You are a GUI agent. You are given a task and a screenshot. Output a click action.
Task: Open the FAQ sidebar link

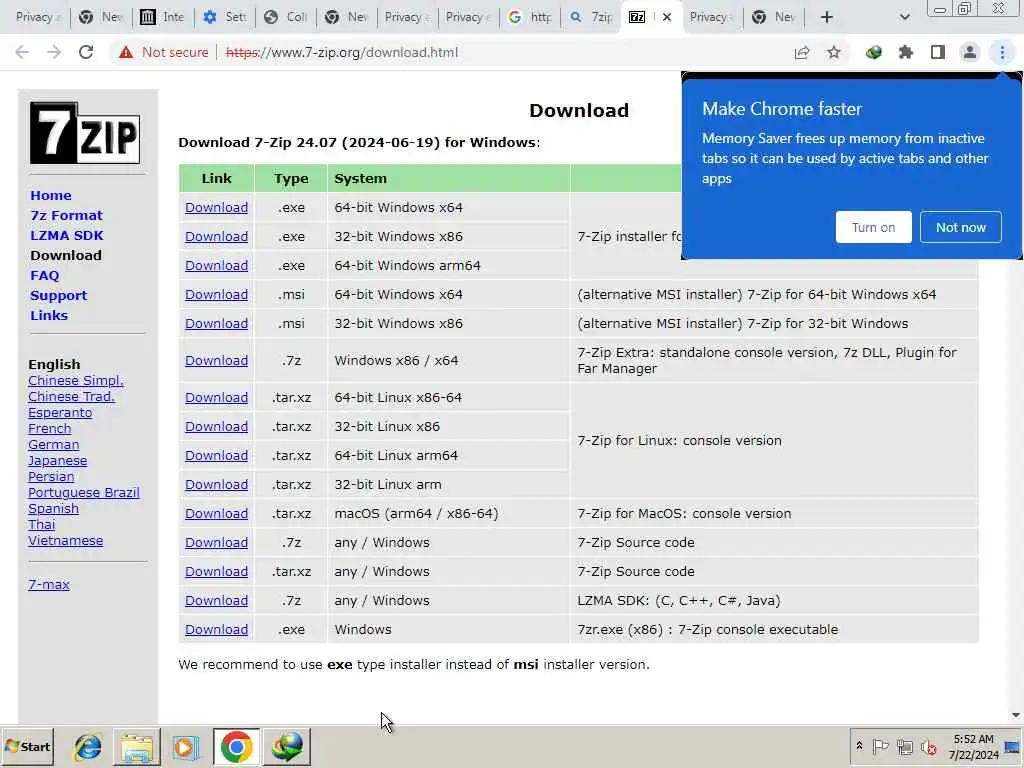44,276
